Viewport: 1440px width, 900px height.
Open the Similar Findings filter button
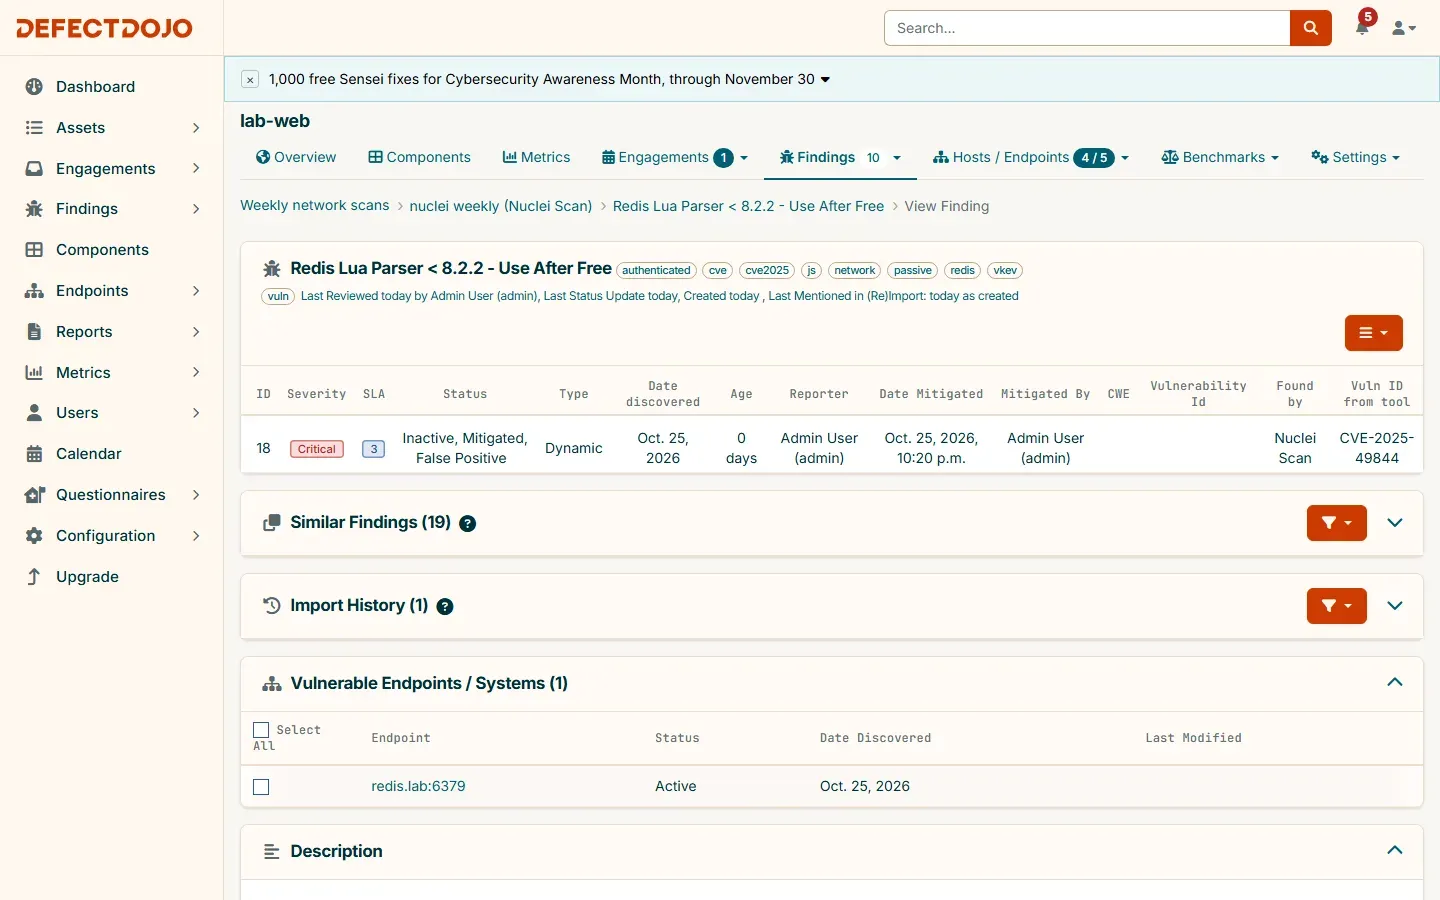[1336, 523]
